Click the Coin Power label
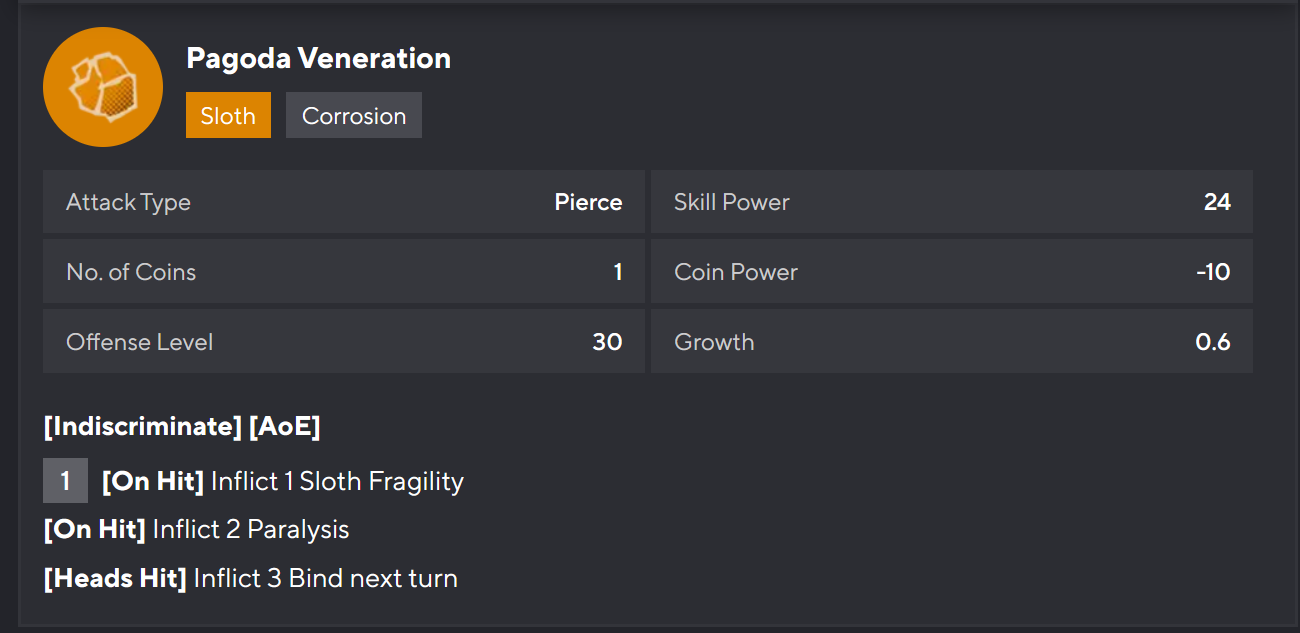Screen dimensions: 1300x633 (x=736, y=272)
